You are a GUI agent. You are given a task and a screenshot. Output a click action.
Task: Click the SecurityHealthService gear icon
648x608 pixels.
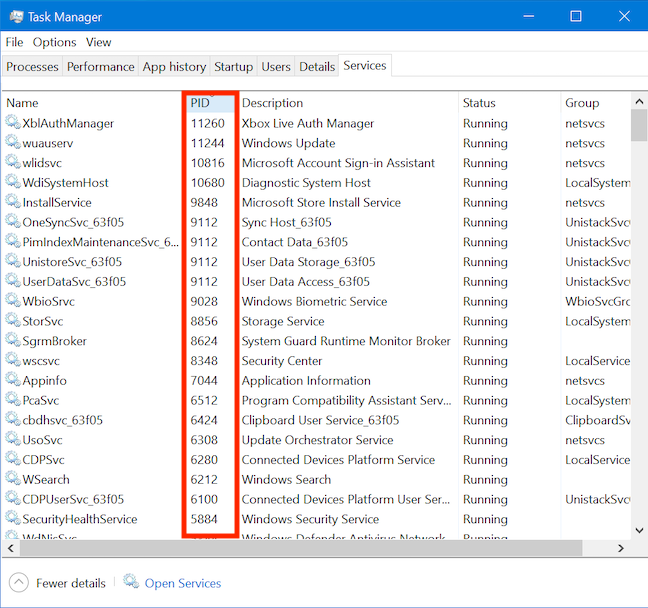(13, 518)
